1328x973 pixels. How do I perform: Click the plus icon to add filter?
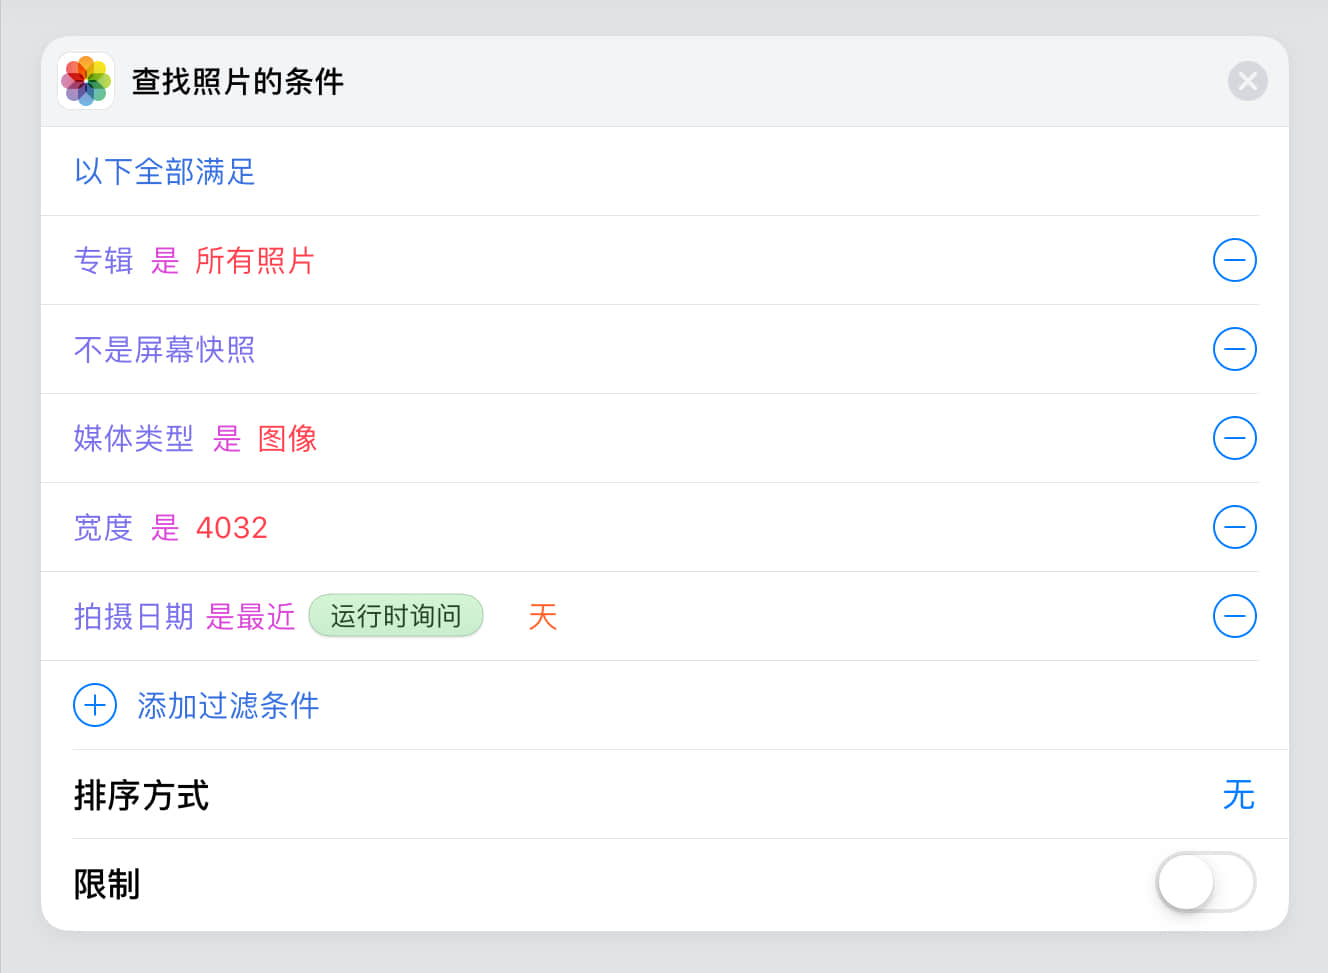tap(95, 705)
